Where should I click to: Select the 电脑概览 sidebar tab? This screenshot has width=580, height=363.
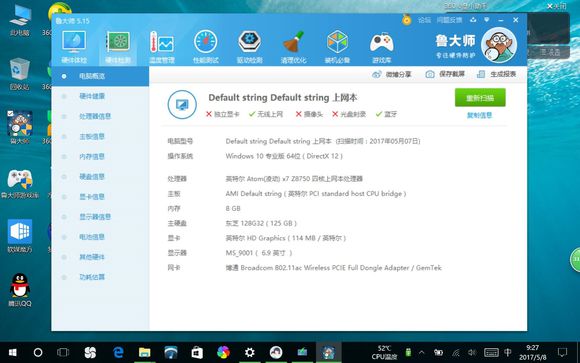coord(100,76)
